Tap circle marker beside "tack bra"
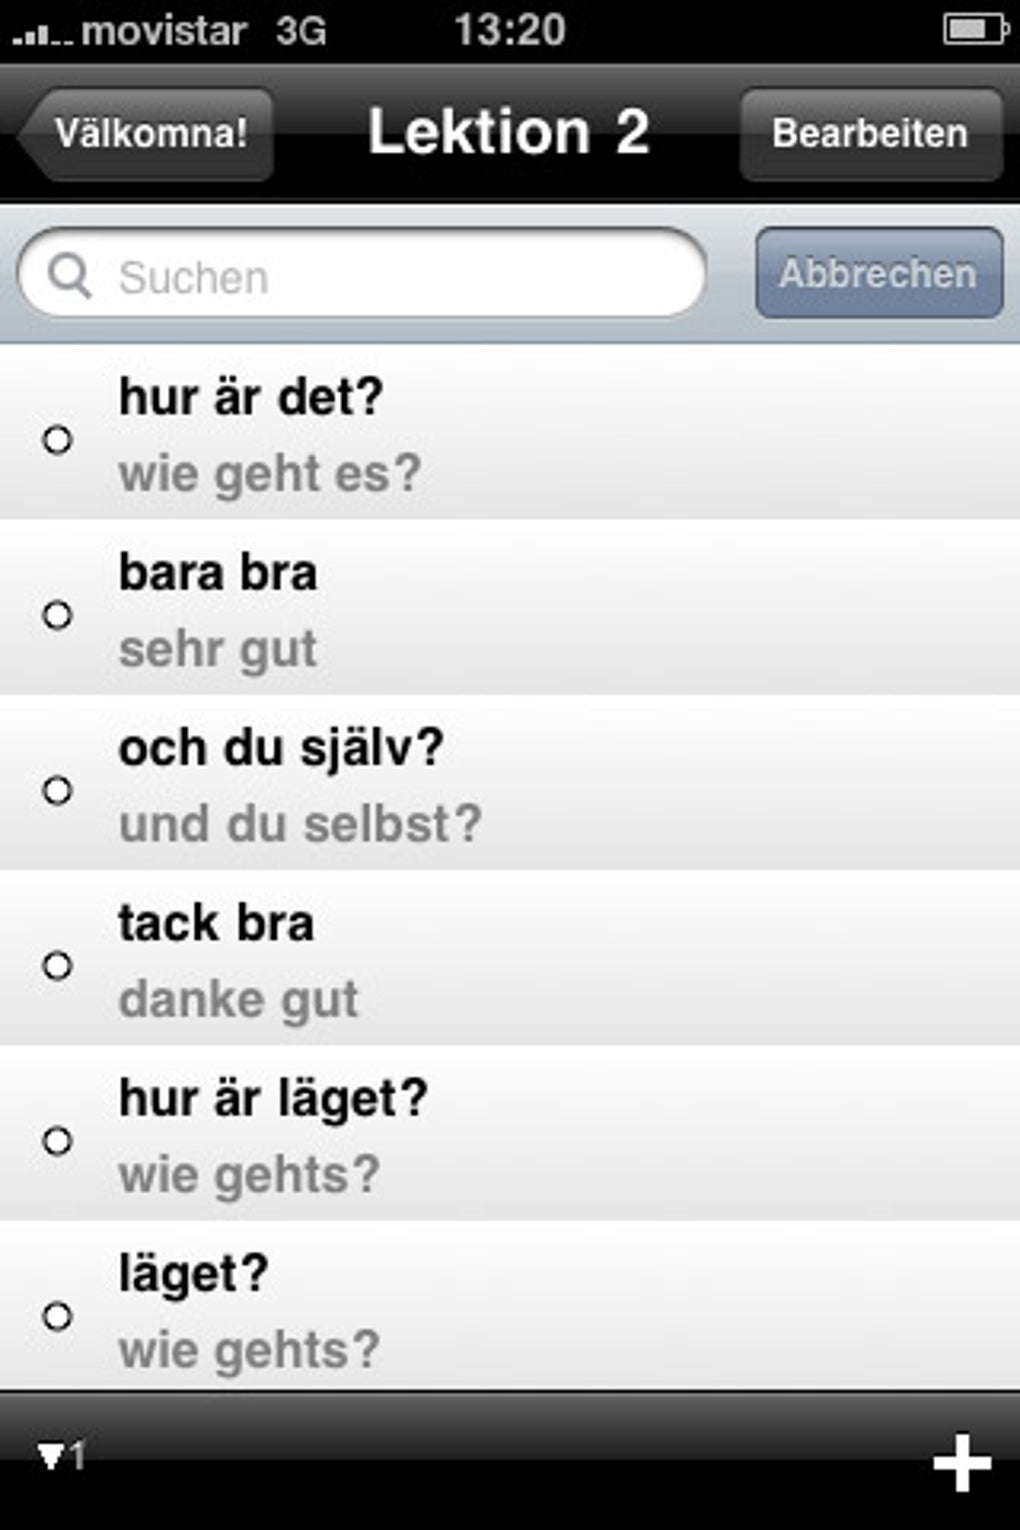Image resolution: width=1020 pixels, height=1530 pixels. (58, 965)
